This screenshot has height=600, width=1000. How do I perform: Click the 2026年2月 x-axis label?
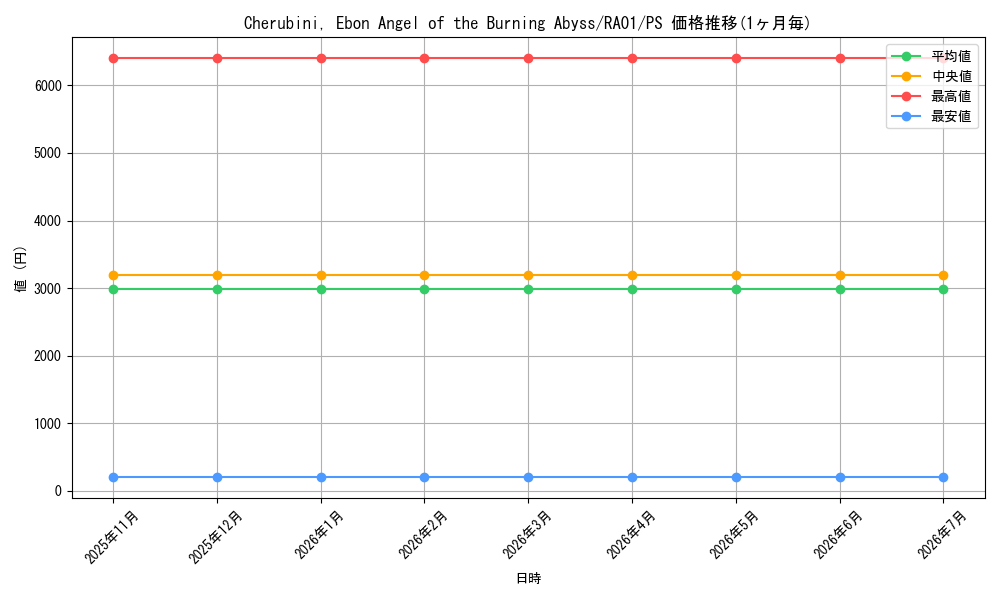click(423, 534)
